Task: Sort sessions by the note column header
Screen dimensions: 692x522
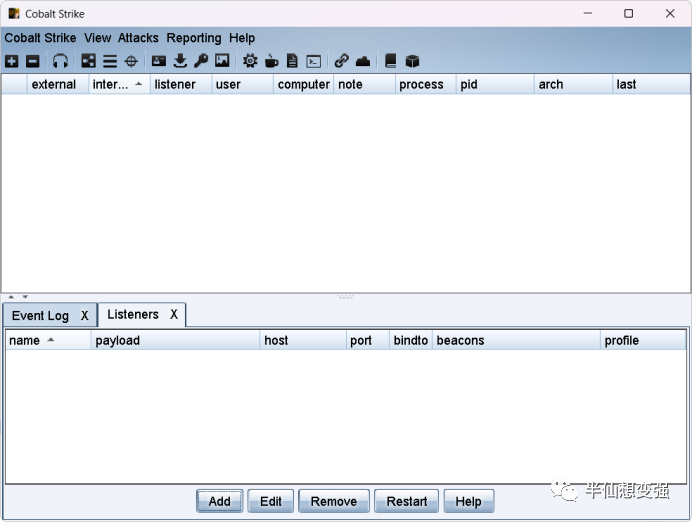Action: pos(364,84)
